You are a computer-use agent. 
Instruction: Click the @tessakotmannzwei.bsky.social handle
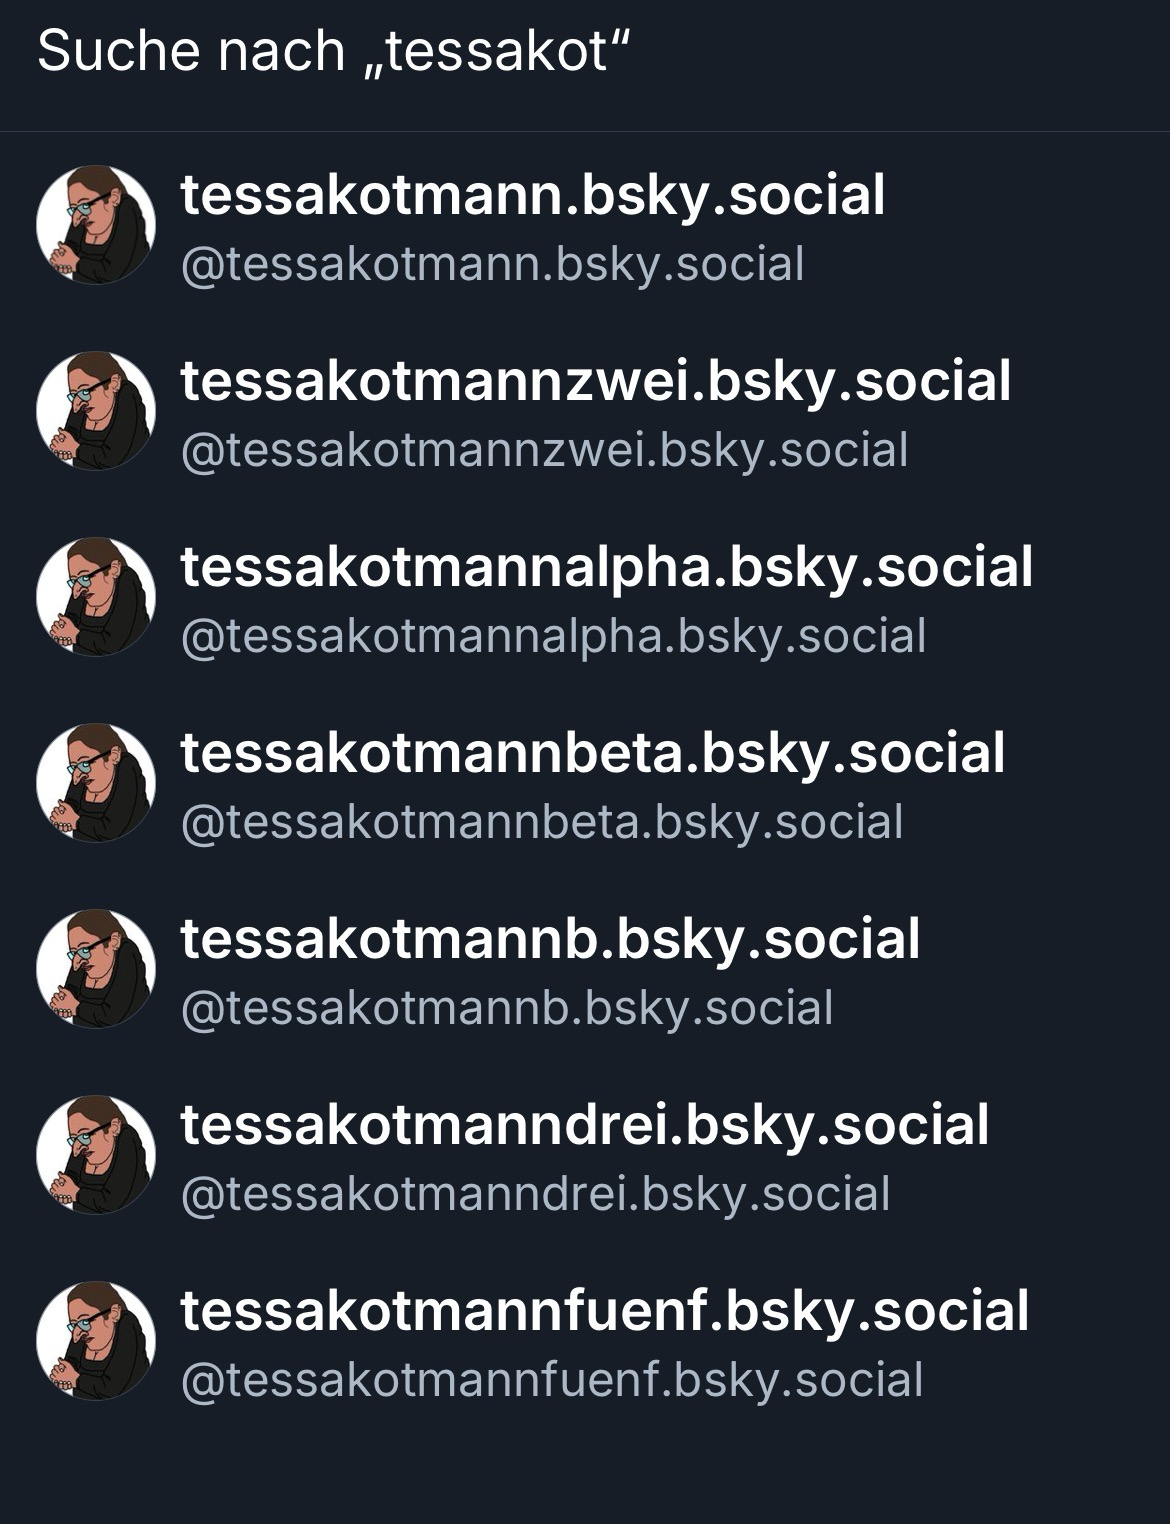(544, 451)
